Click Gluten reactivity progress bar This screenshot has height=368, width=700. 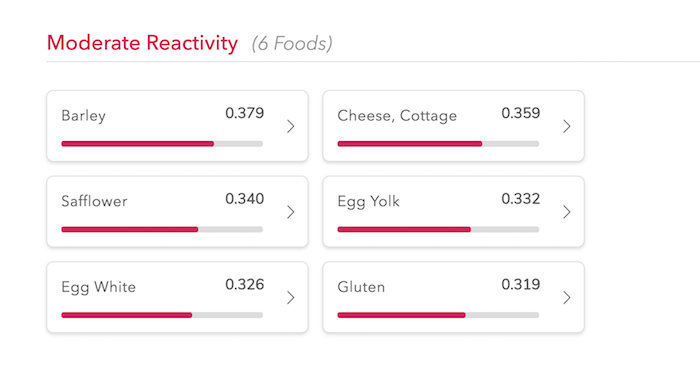click(x=438, y=315)
